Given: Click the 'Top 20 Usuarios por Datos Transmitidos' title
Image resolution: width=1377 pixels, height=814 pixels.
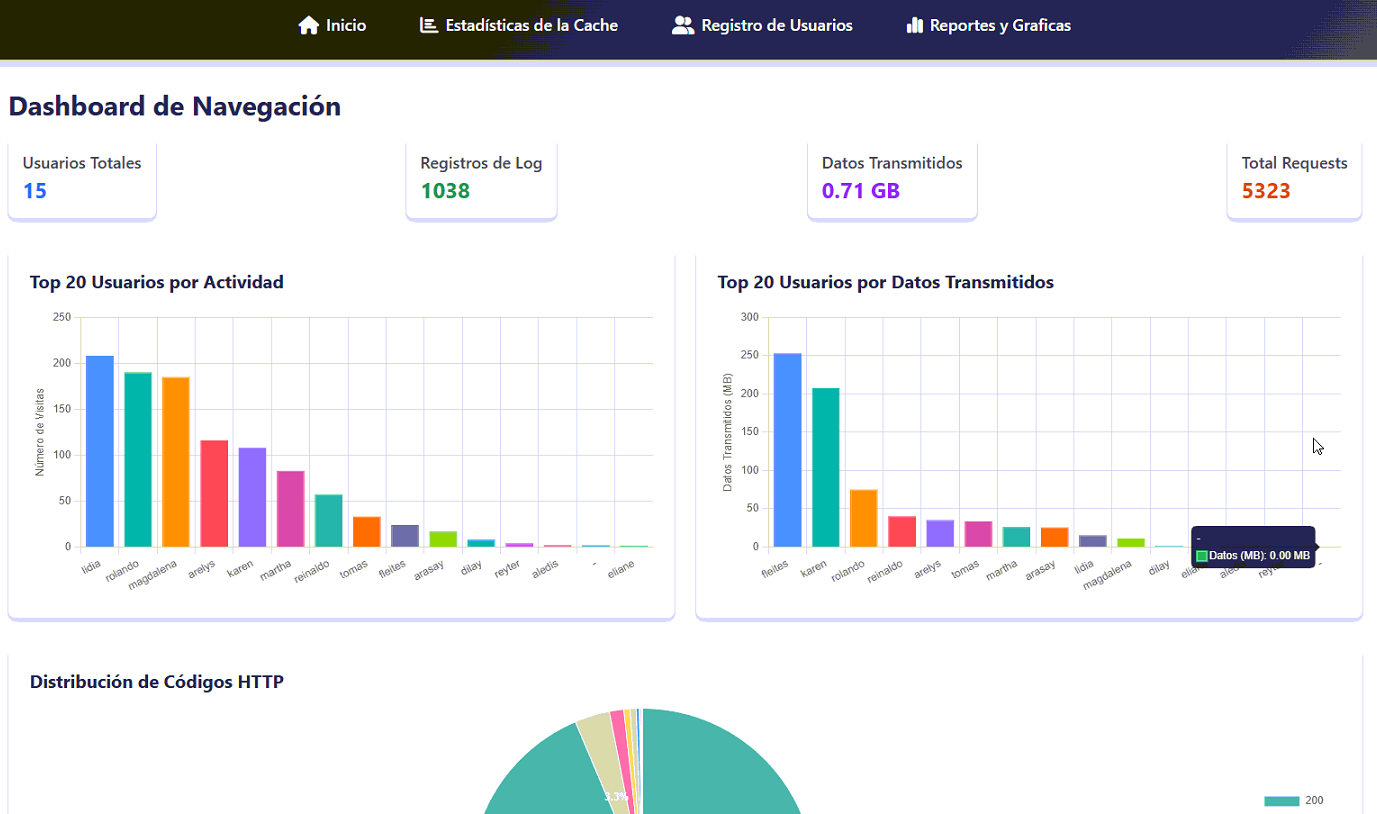Looking at the screenshot, I should tap(886, 282).
